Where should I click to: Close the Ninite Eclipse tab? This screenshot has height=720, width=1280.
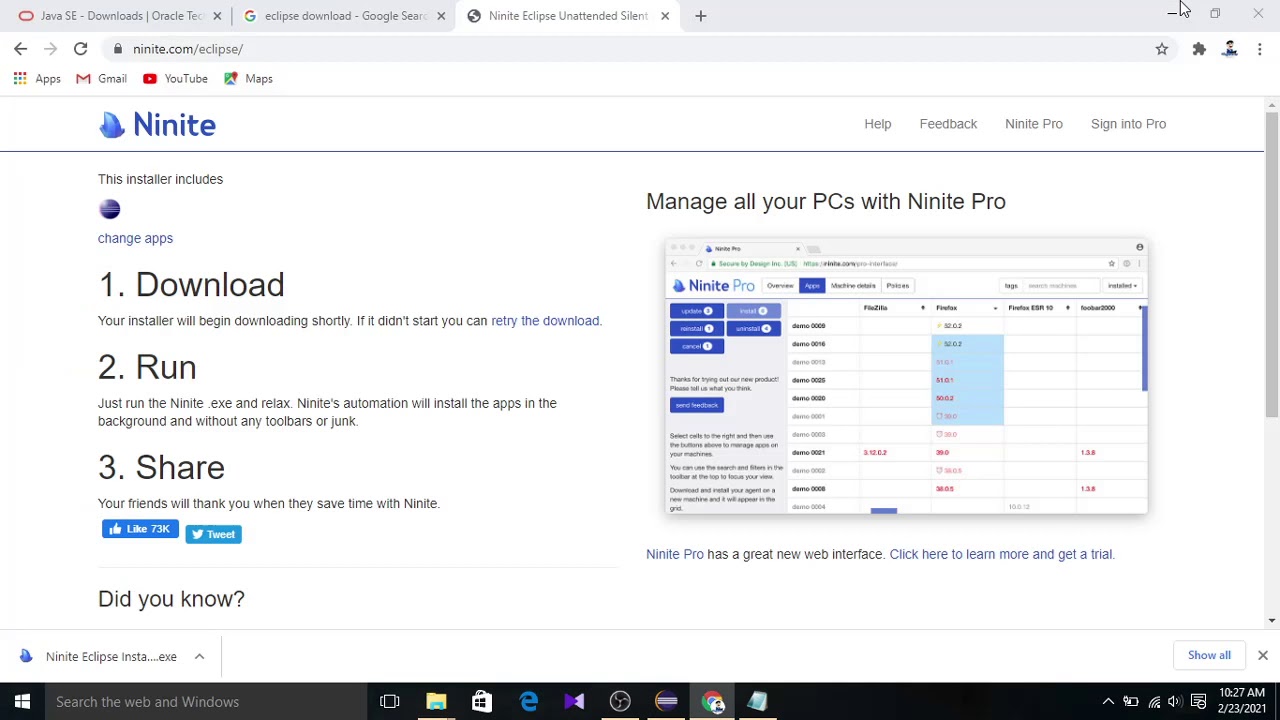point(665,16)
